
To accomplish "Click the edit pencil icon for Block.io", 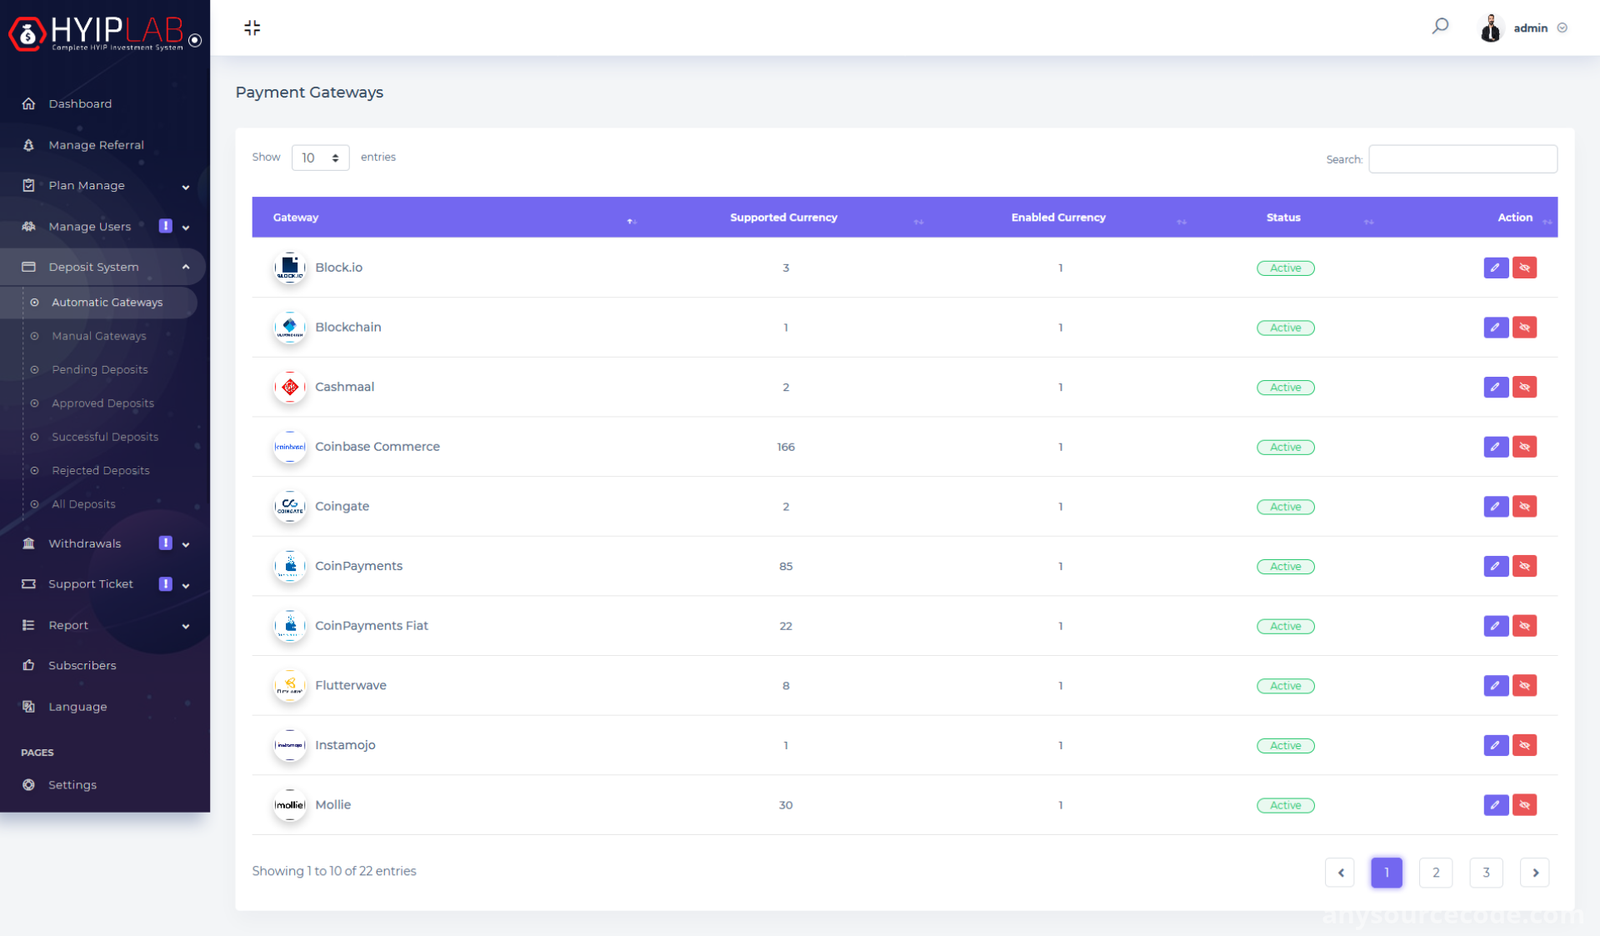I will click(x=1495, y=268).
